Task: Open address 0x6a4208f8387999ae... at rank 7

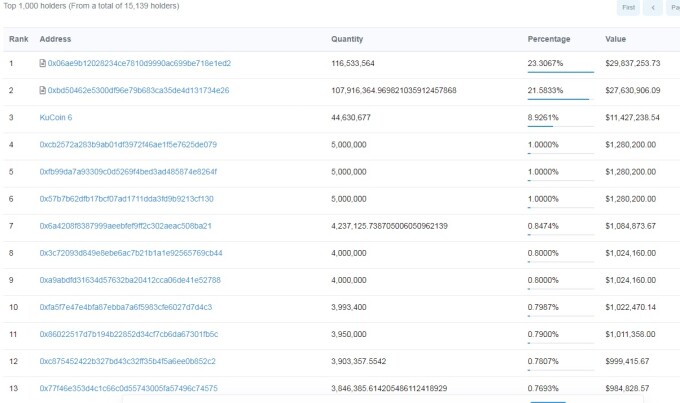Action: pos(125,226)
